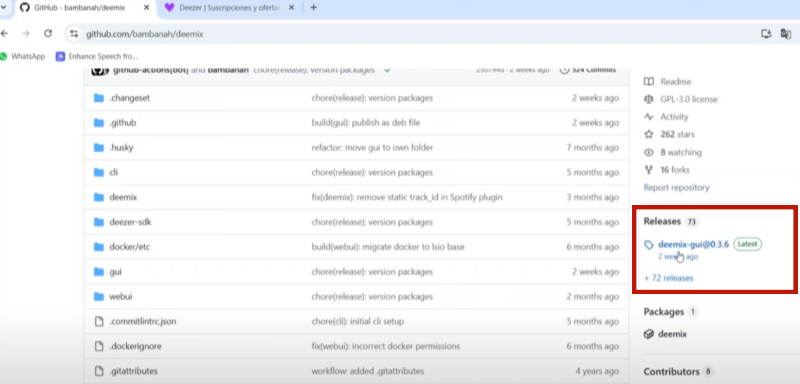This screenshot has height=384, width=800.
Task: Open commit 'workflow: added .gitattributes'
Action: (367, 371)
